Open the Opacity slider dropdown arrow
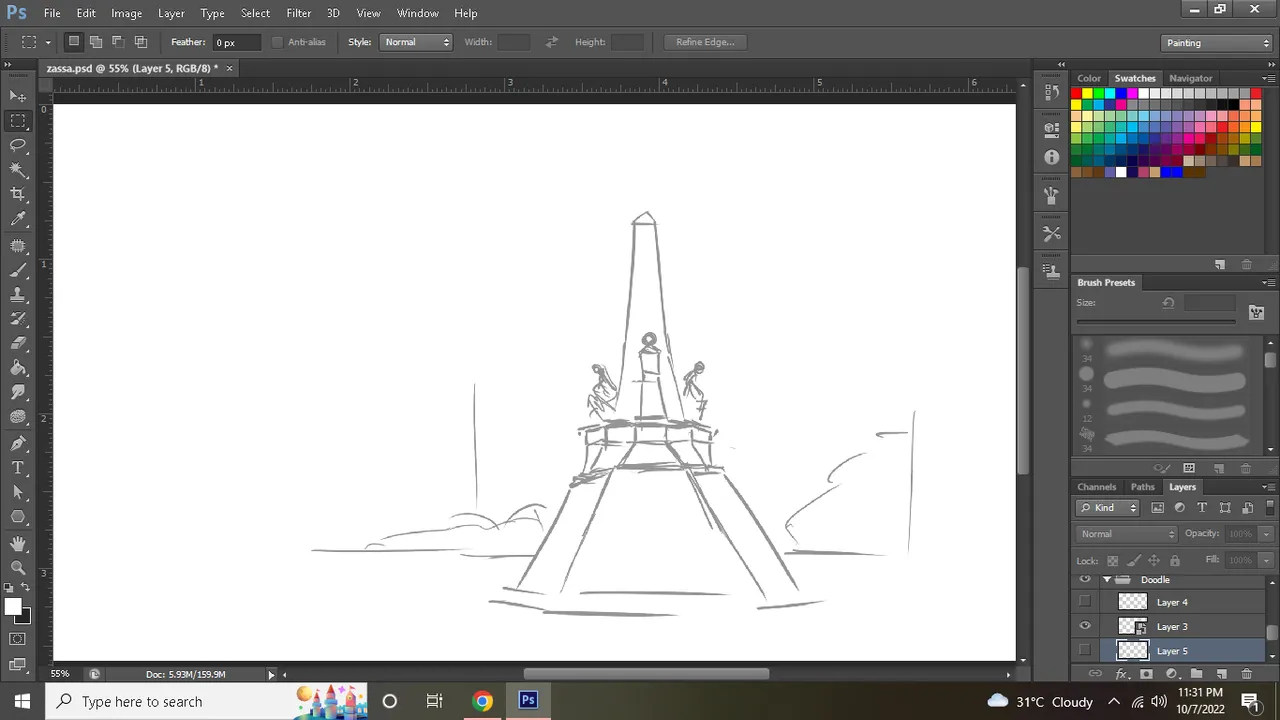 click(x=1265, y=534)
